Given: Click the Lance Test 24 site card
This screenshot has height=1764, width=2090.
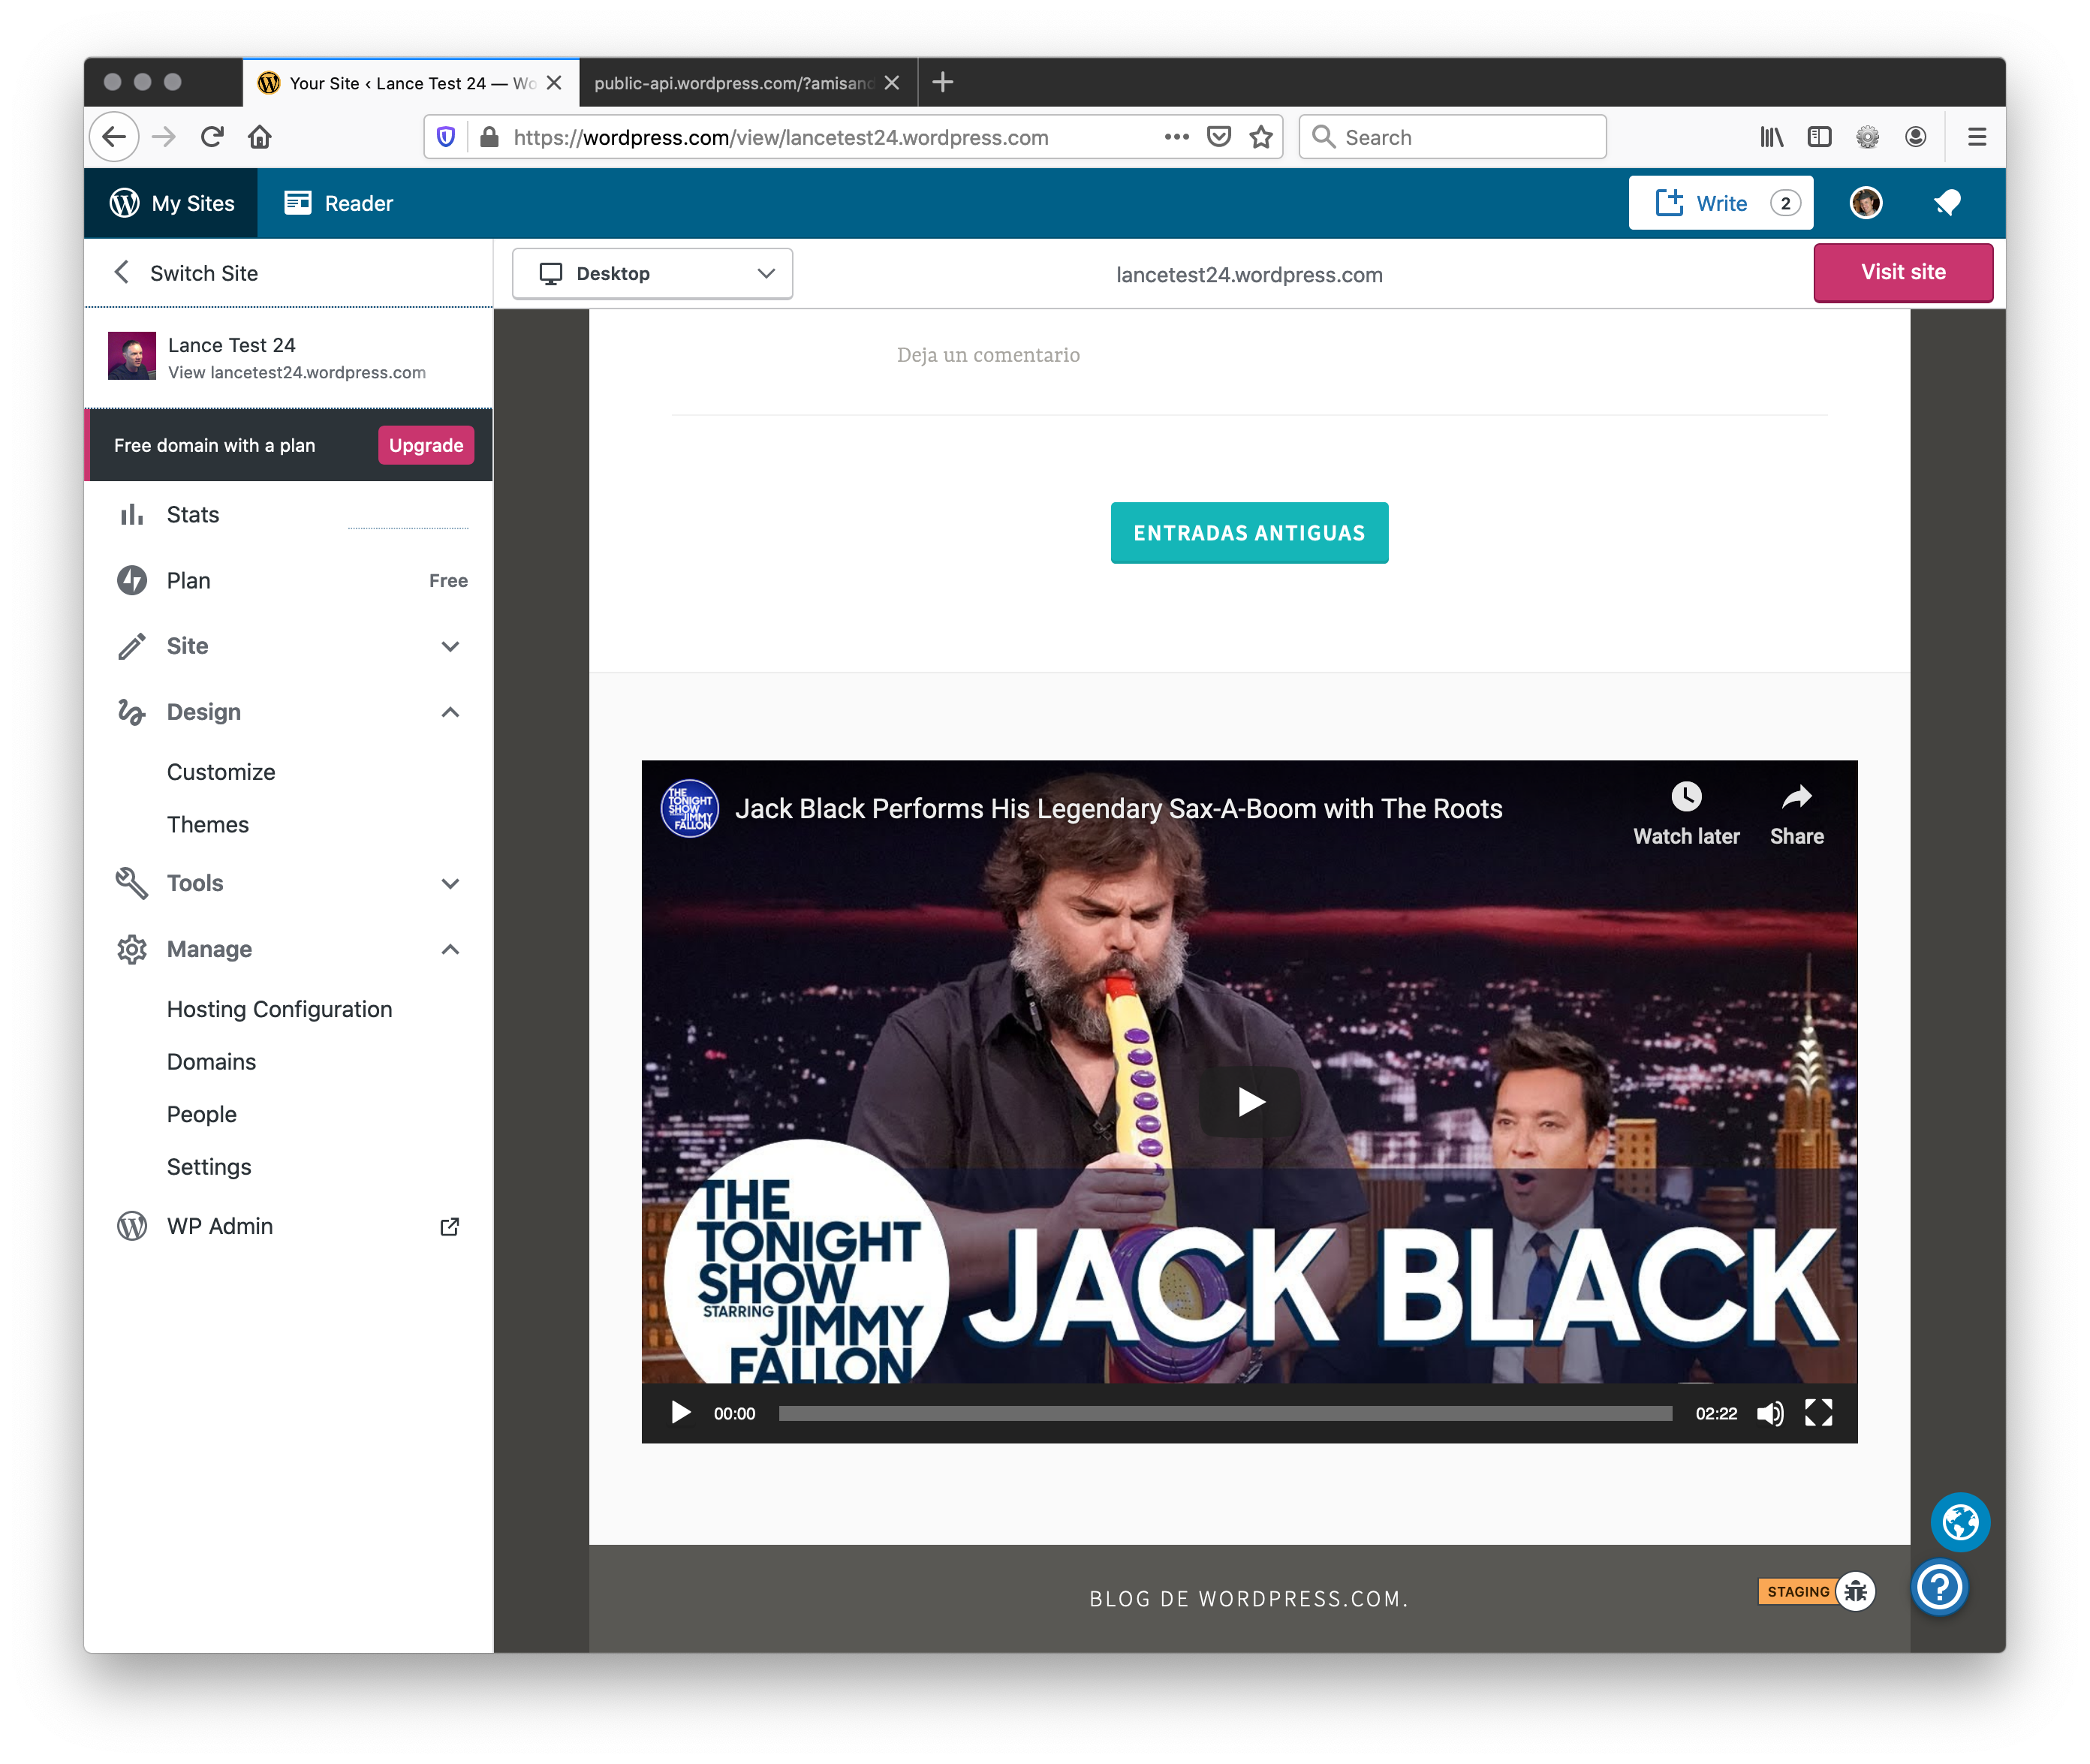Looking at the screenshot, I should [x=288, y=357].
